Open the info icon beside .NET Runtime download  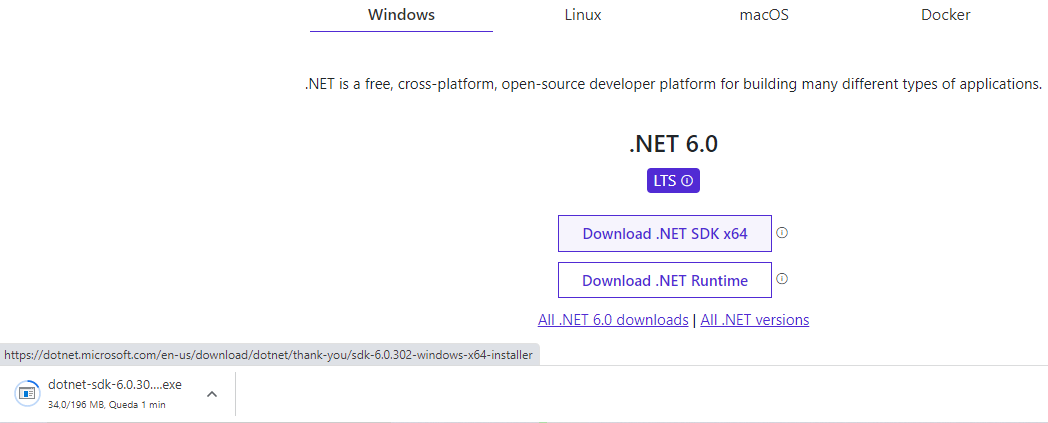[782, 279]
